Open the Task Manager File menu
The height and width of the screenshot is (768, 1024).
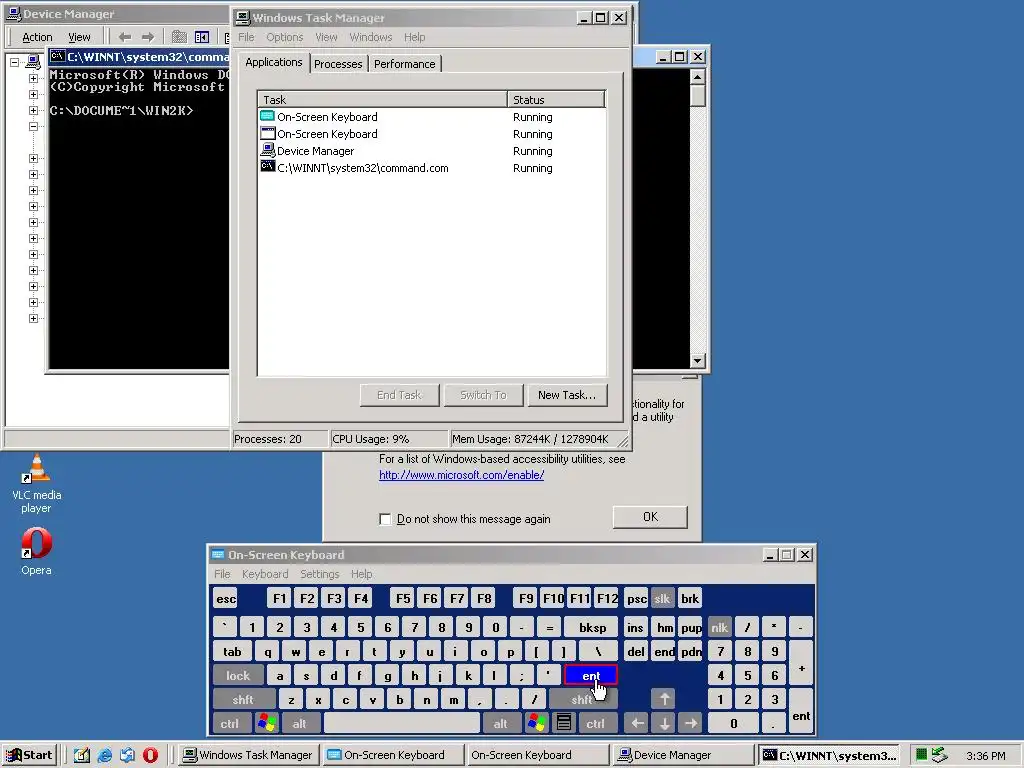(x=246, y=37)
